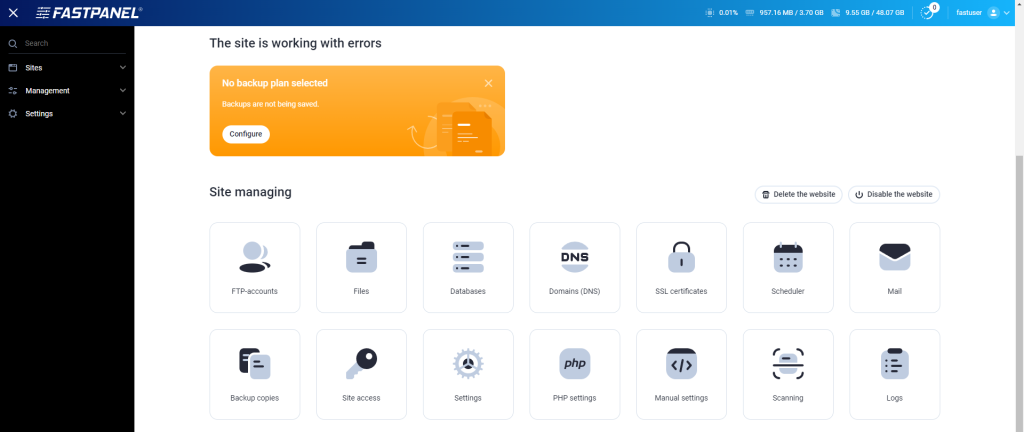Open SSL certificates tile

click(x=681, y=266)
